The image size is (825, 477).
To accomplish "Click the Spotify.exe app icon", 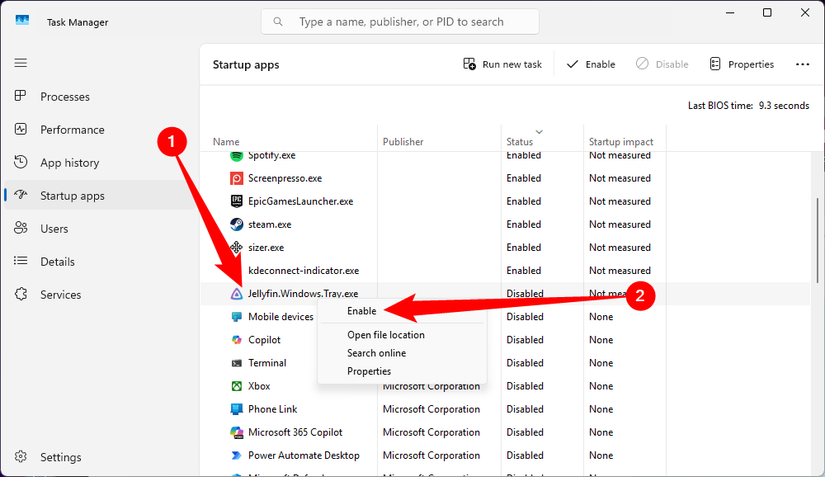I will tap(236, 156).
